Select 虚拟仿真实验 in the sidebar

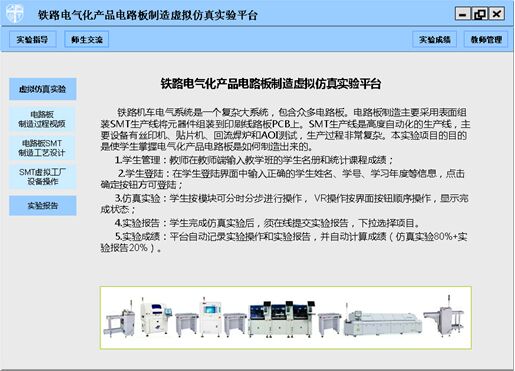(42, 89)
